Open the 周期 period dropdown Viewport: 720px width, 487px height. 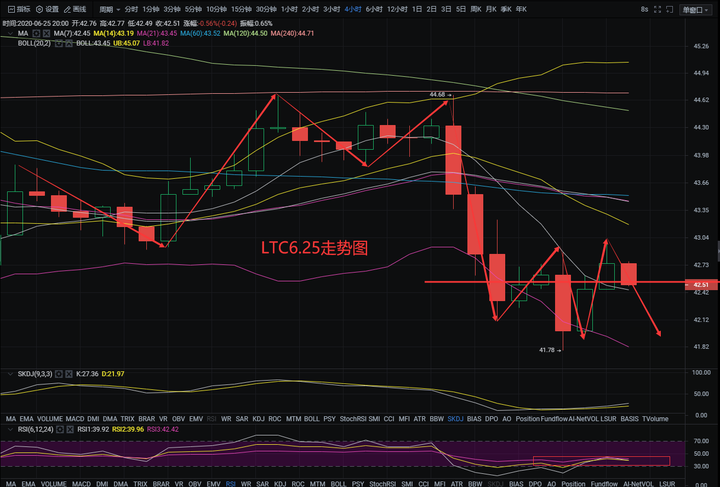[110, 9]
